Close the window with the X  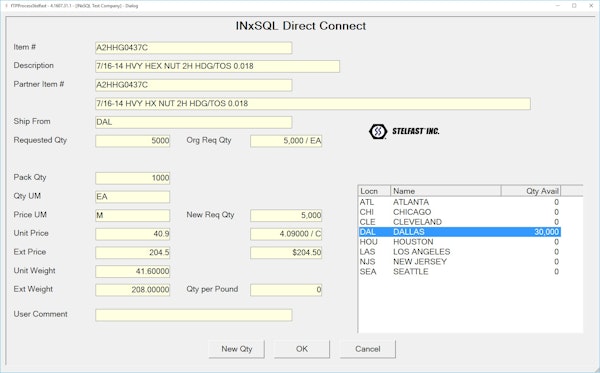pos(591,6)
